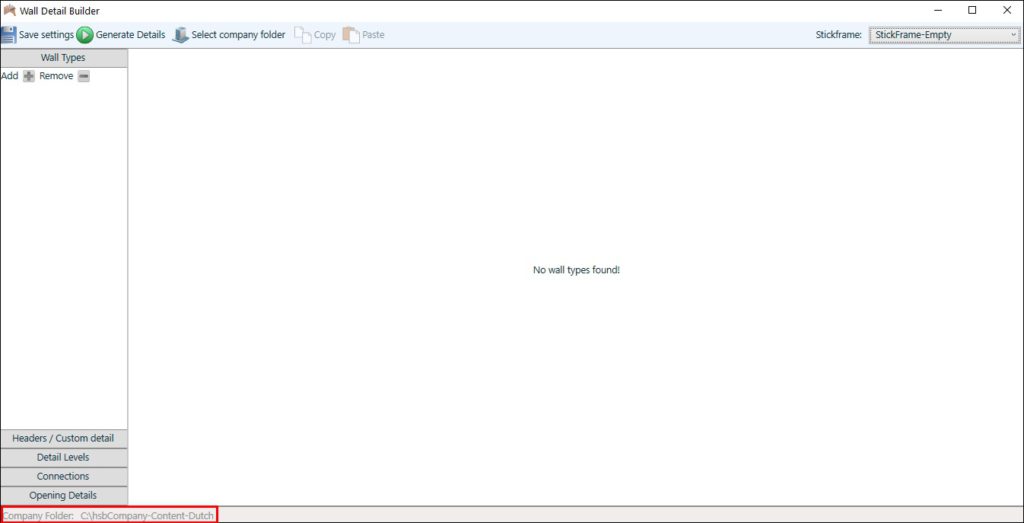Click the Paste label in toolbar
The image size is (1024, 523).
[373, 35]
